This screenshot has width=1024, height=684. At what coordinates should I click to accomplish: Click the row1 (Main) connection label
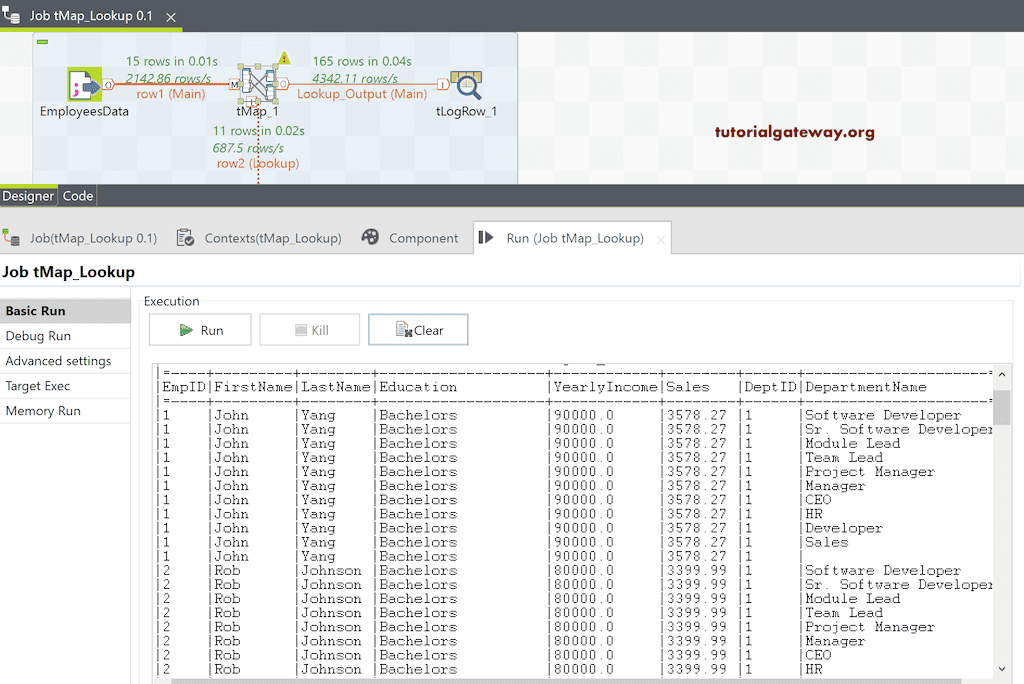click(171, 94)
